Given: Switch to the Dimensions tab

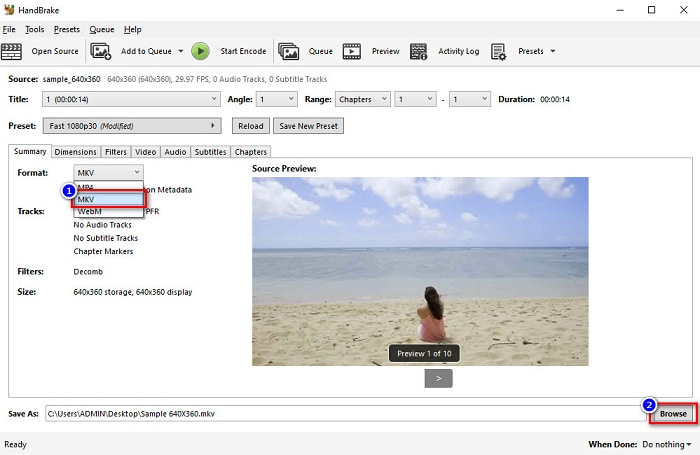Looking at the screenshot, I should (75, 152).
